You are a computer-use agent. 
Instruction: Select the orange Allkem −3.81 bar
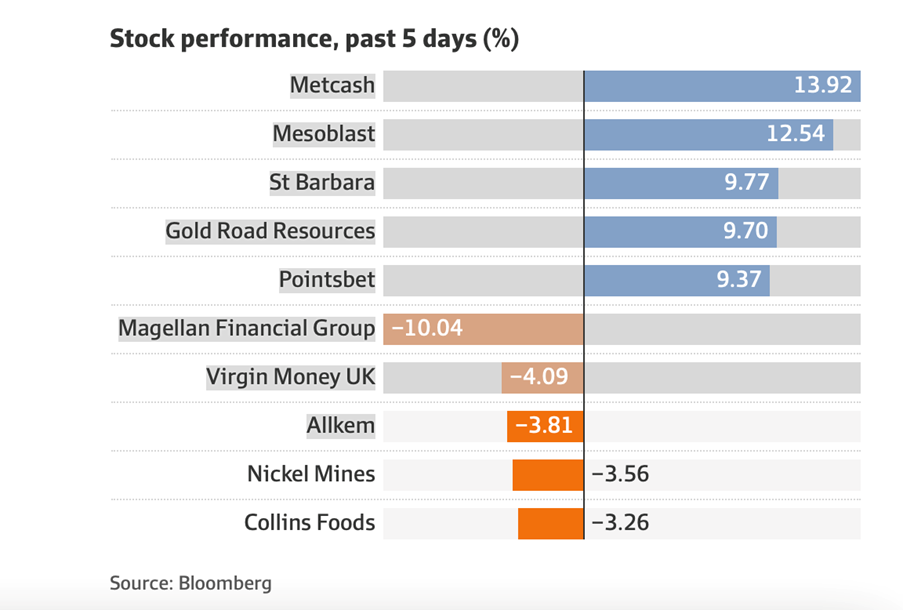pyautogui.click(x=545, y=425)
